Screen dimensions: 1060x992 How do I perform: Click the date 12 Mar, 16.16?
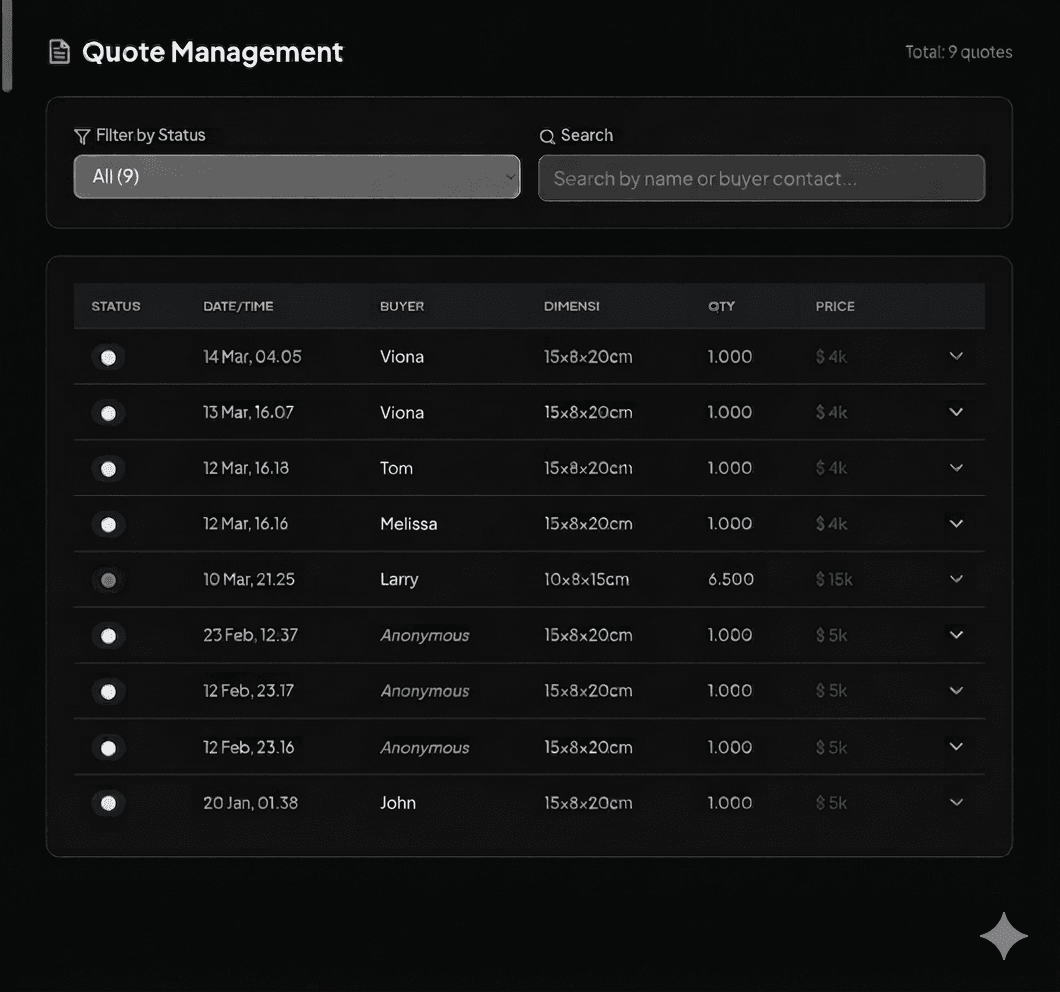[245, 524]
